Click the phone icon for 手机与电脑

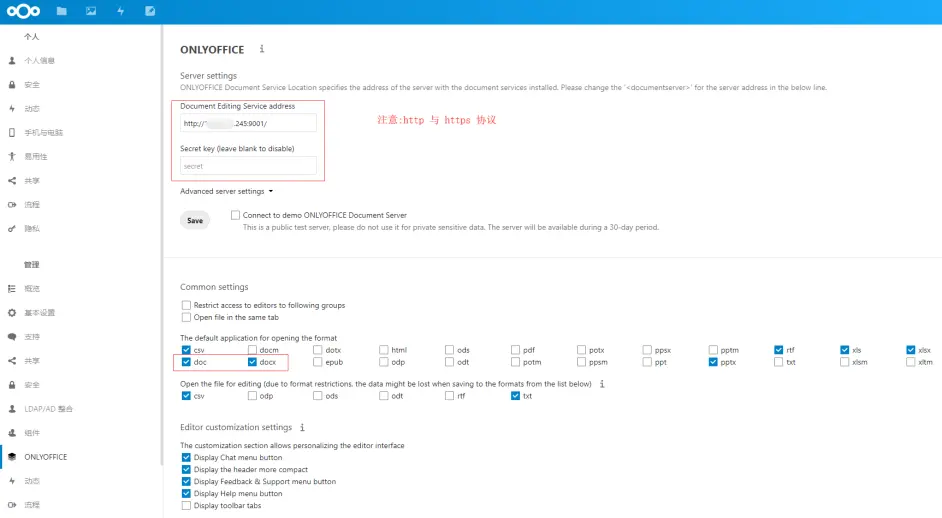[x=12, y=133]
